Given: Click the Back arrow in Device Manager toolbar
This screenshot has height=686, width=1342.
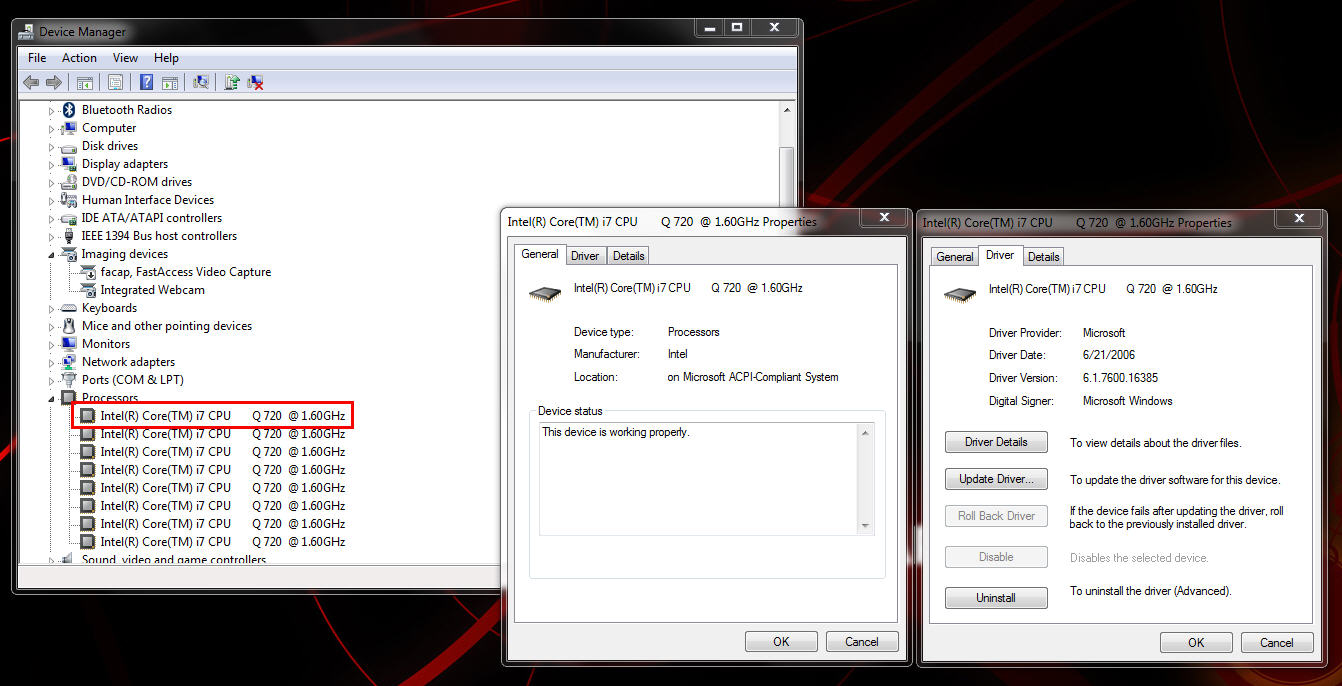Looking at the screenshot, I should click(x=31, y=82).
